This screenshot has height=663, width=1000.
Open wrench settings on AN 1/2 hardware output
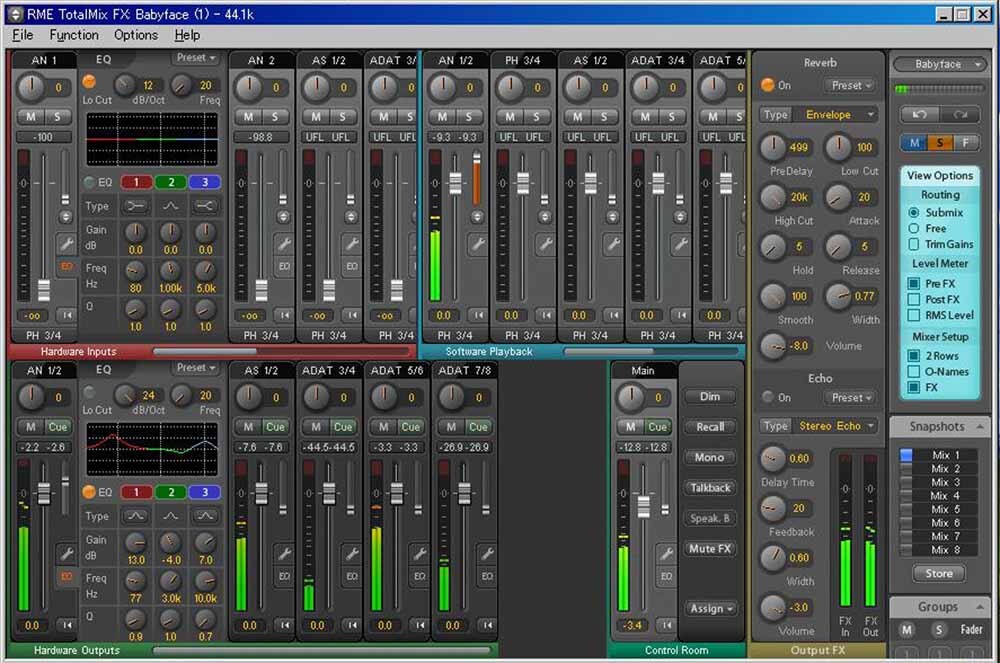tap(66, 553)
